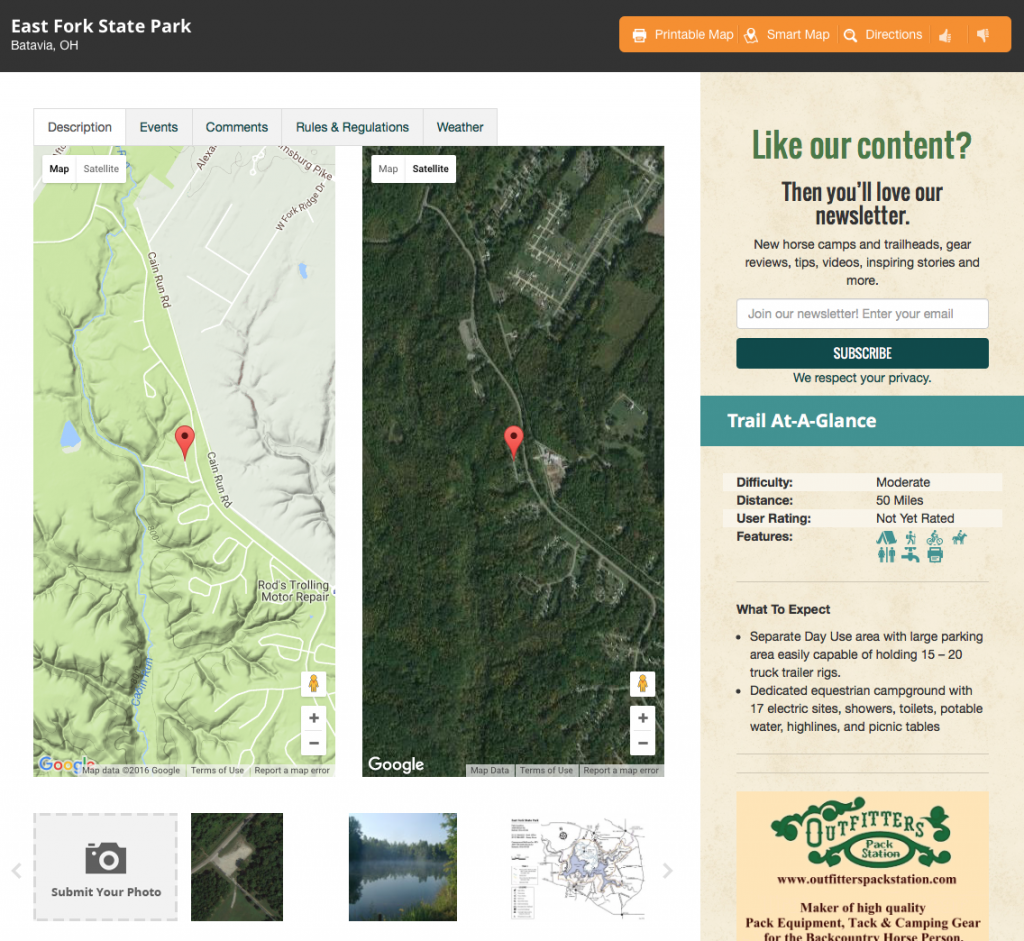Select the camping tent feature icon
Image resolution: width=1024 pixels, height=941 pixels.
(x=887, y=538)
